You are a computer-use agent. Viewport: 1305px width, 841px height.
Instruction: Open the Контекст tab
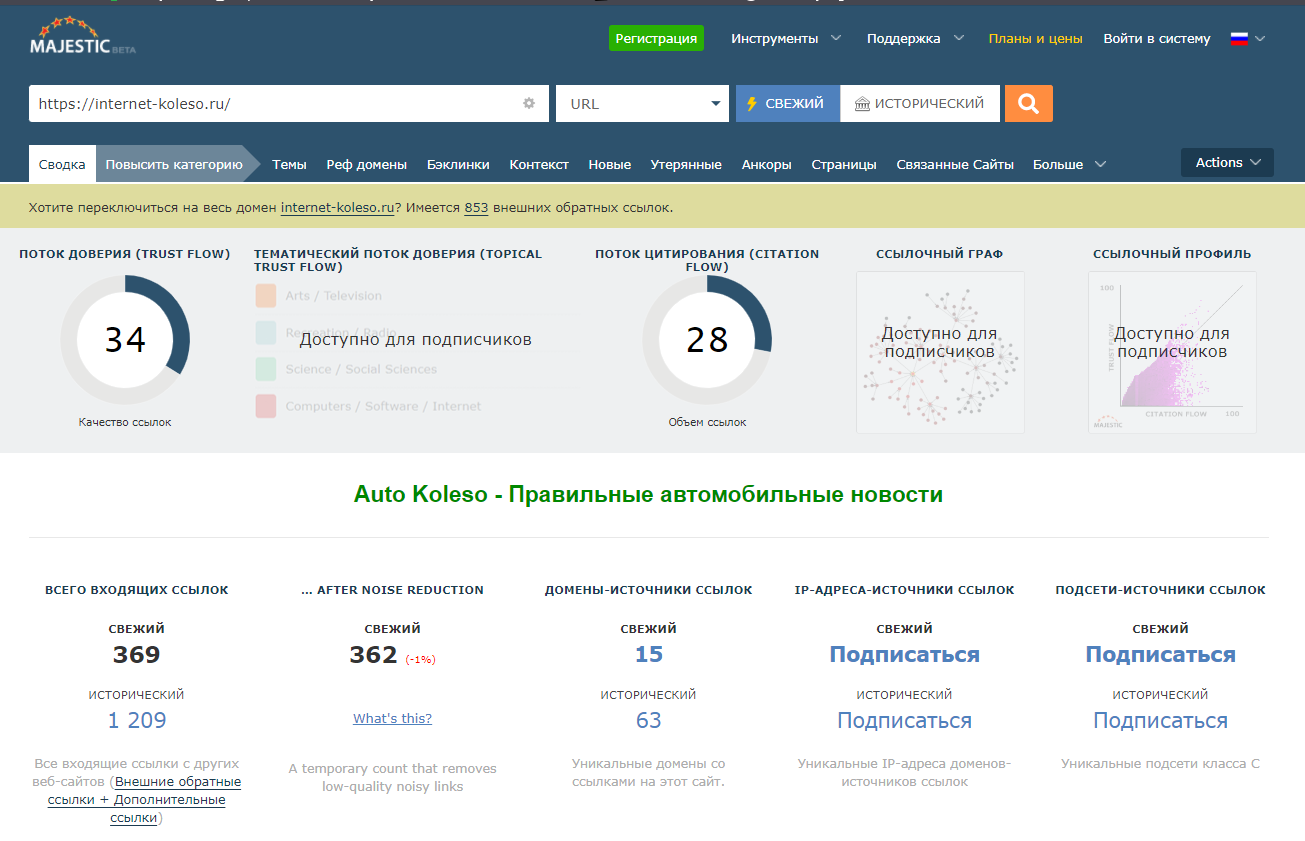coord(539,164)
